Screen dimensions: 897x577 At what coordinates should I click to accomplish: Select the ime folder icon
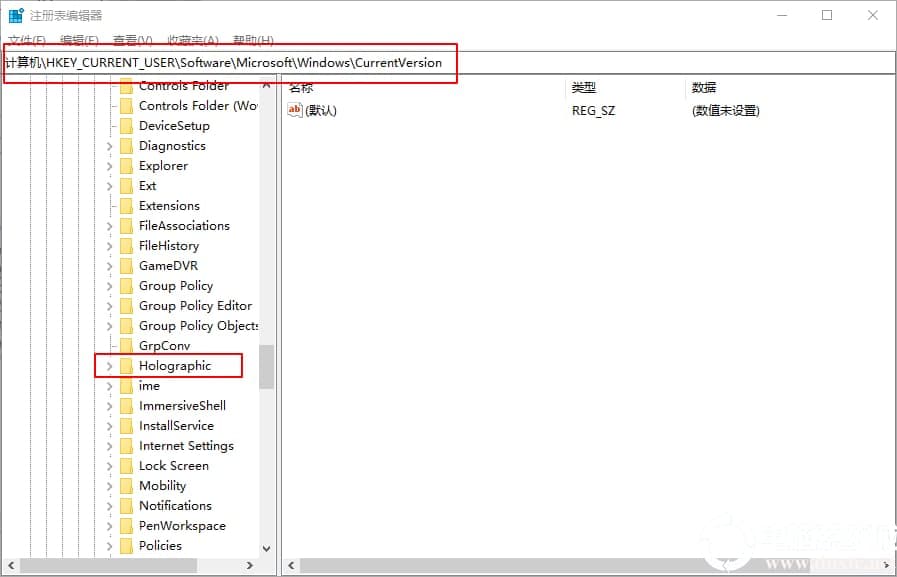(126, 385)
